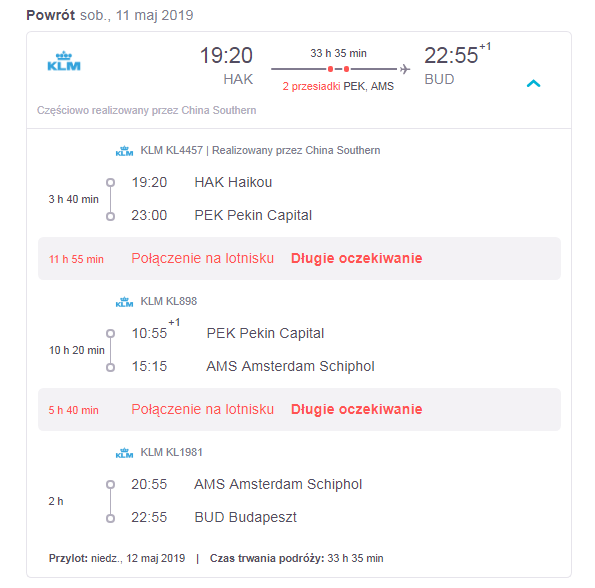The image size is (595, 588).
Task: Click the 2 przesiadki PEK, AMS label
Action: tap(338, 86)
